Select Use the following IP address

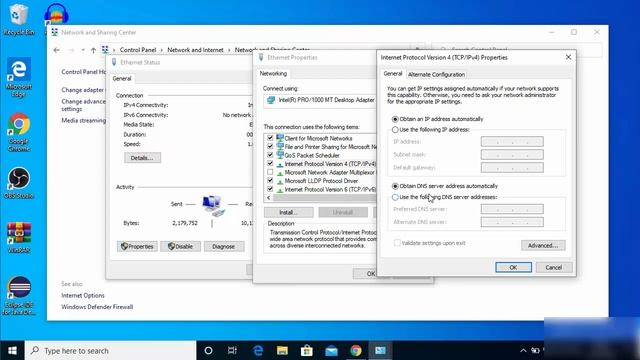(x=395, y=130)
